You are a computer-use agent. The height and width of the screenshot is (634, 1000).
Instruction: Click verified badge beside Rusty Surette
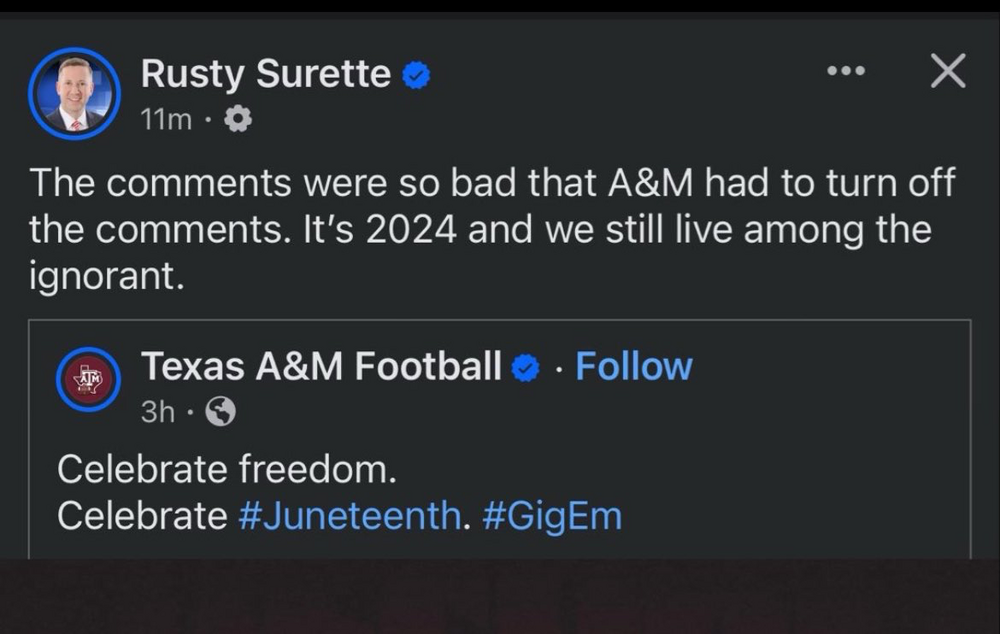pyautogui.click(x=416, y=75)
